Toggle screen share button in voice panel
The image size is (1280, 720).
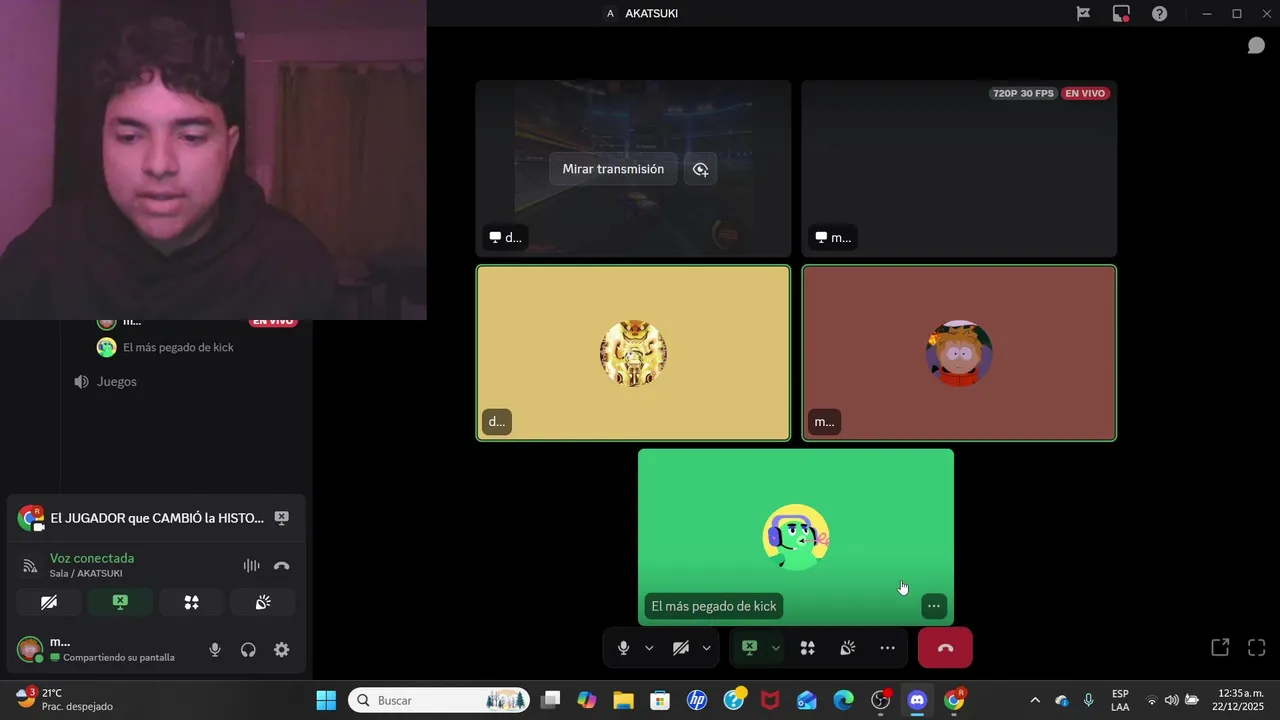tap(120, 602)
